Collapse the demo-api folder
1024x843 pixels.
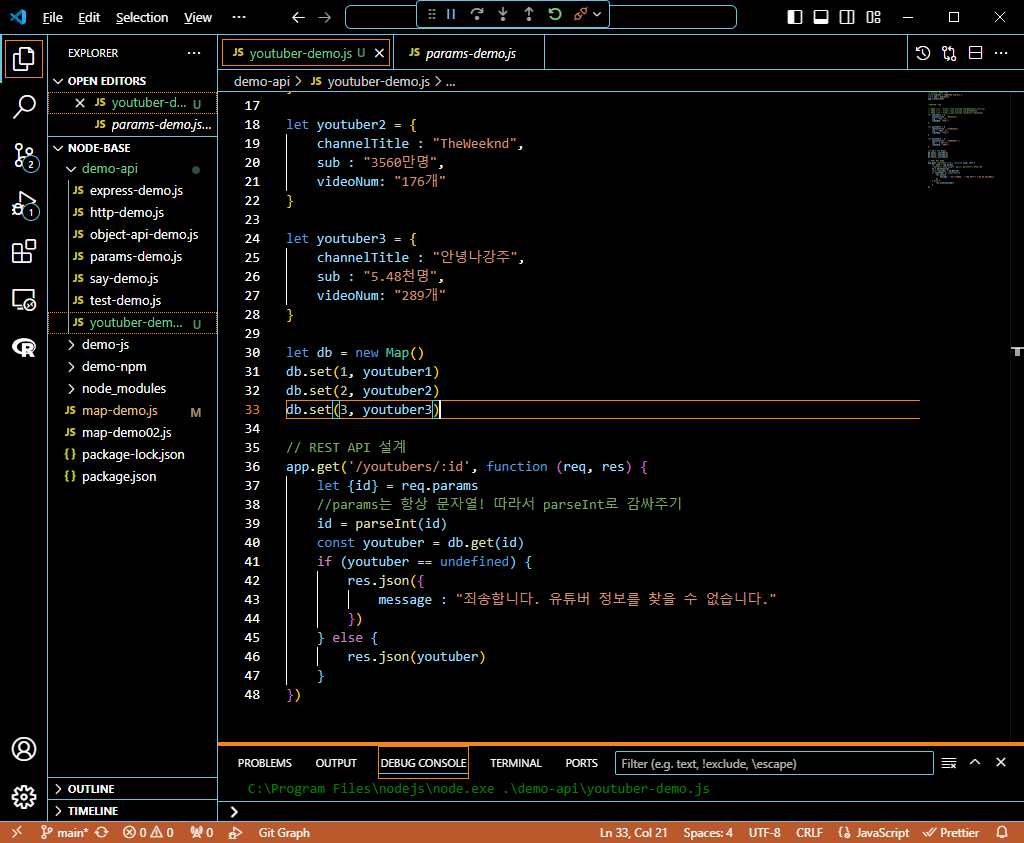click(x=133, y=168)
